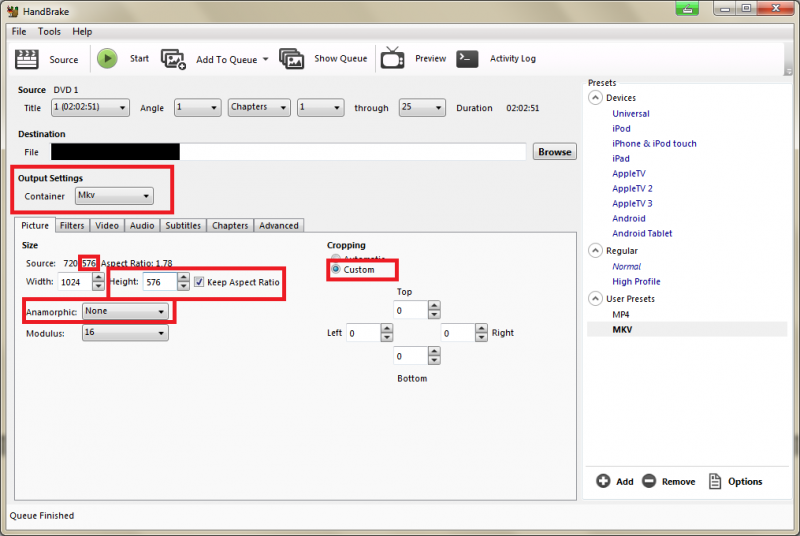Image resolution: width=800 pixels, height=536 pixels.
Task: Click the HandBrake title bar app icon
Action: 13,11
